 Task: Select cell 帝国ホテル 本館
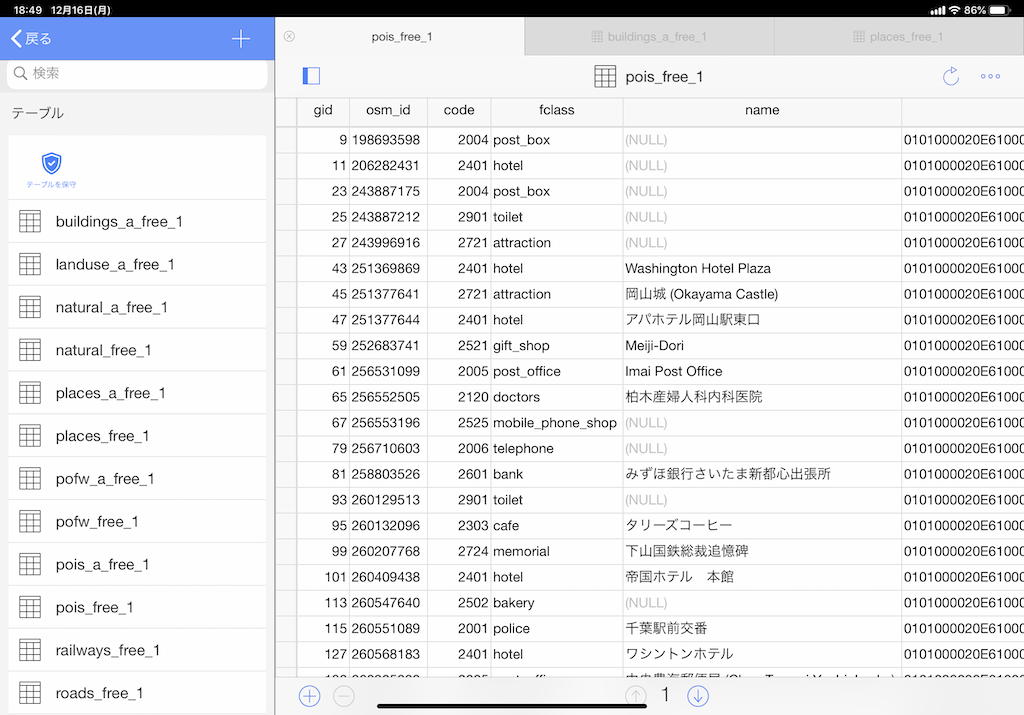pyautogui.click(x=762, y=577)
